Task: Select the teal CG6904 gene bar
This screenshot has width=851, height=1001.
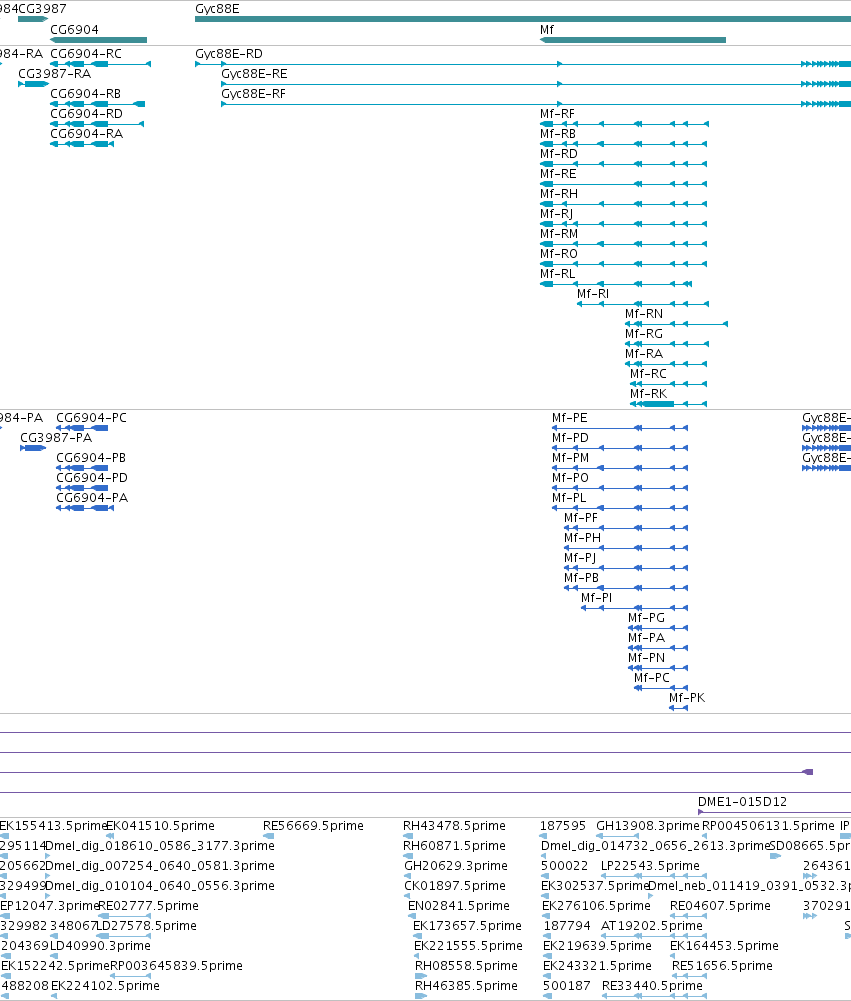Action: coord(99,40)
